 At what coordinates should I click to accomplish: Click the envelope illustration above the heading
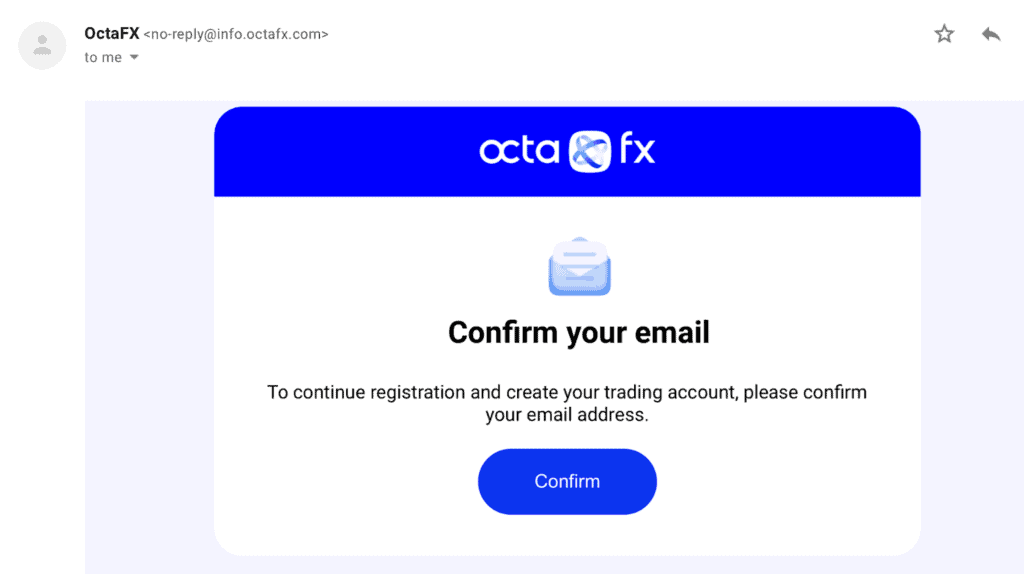(579, 266)
